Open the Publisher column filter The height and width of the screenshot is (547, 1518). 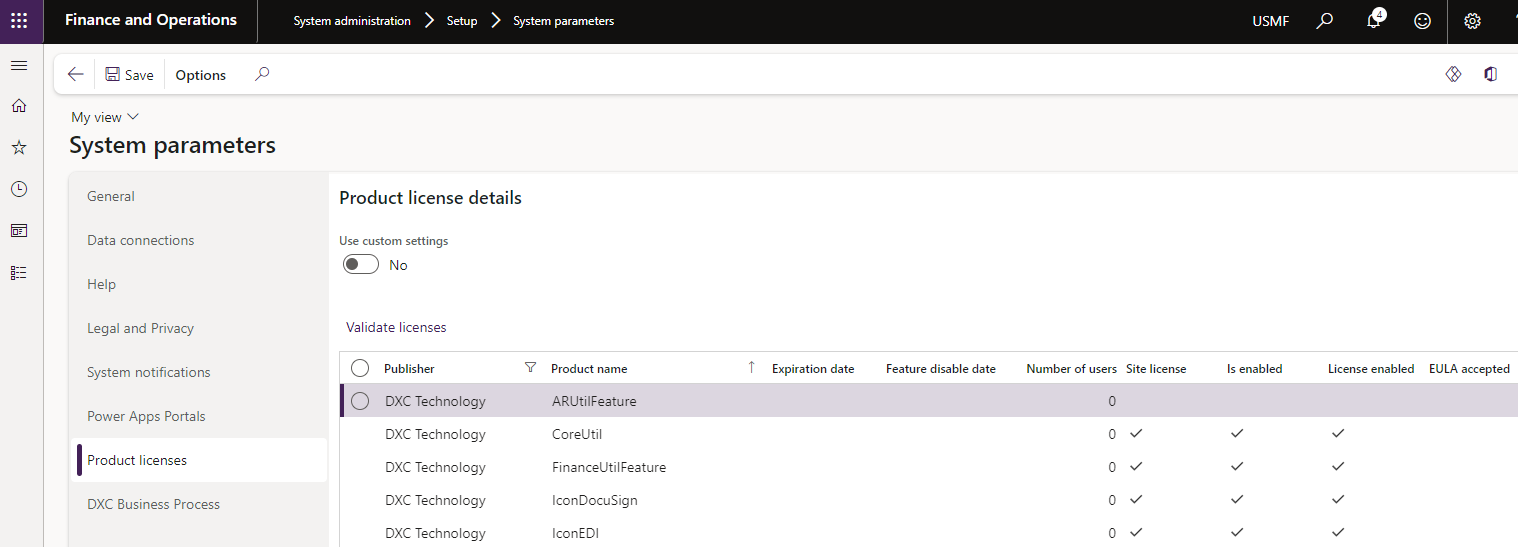click(530, 368)
